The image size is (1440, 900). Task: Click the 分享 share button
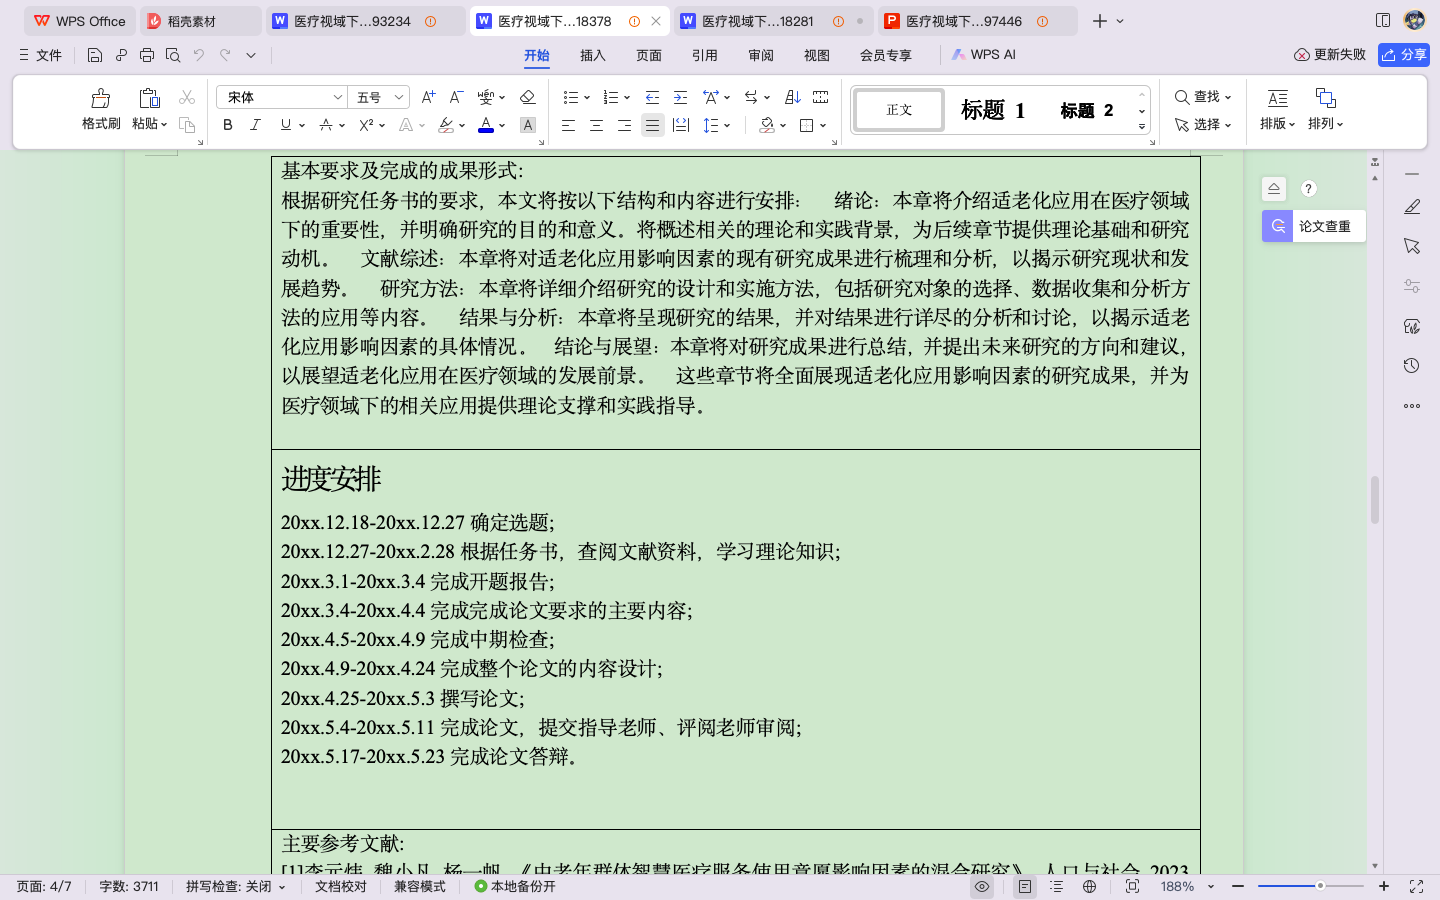click(x=1404, y=55)
